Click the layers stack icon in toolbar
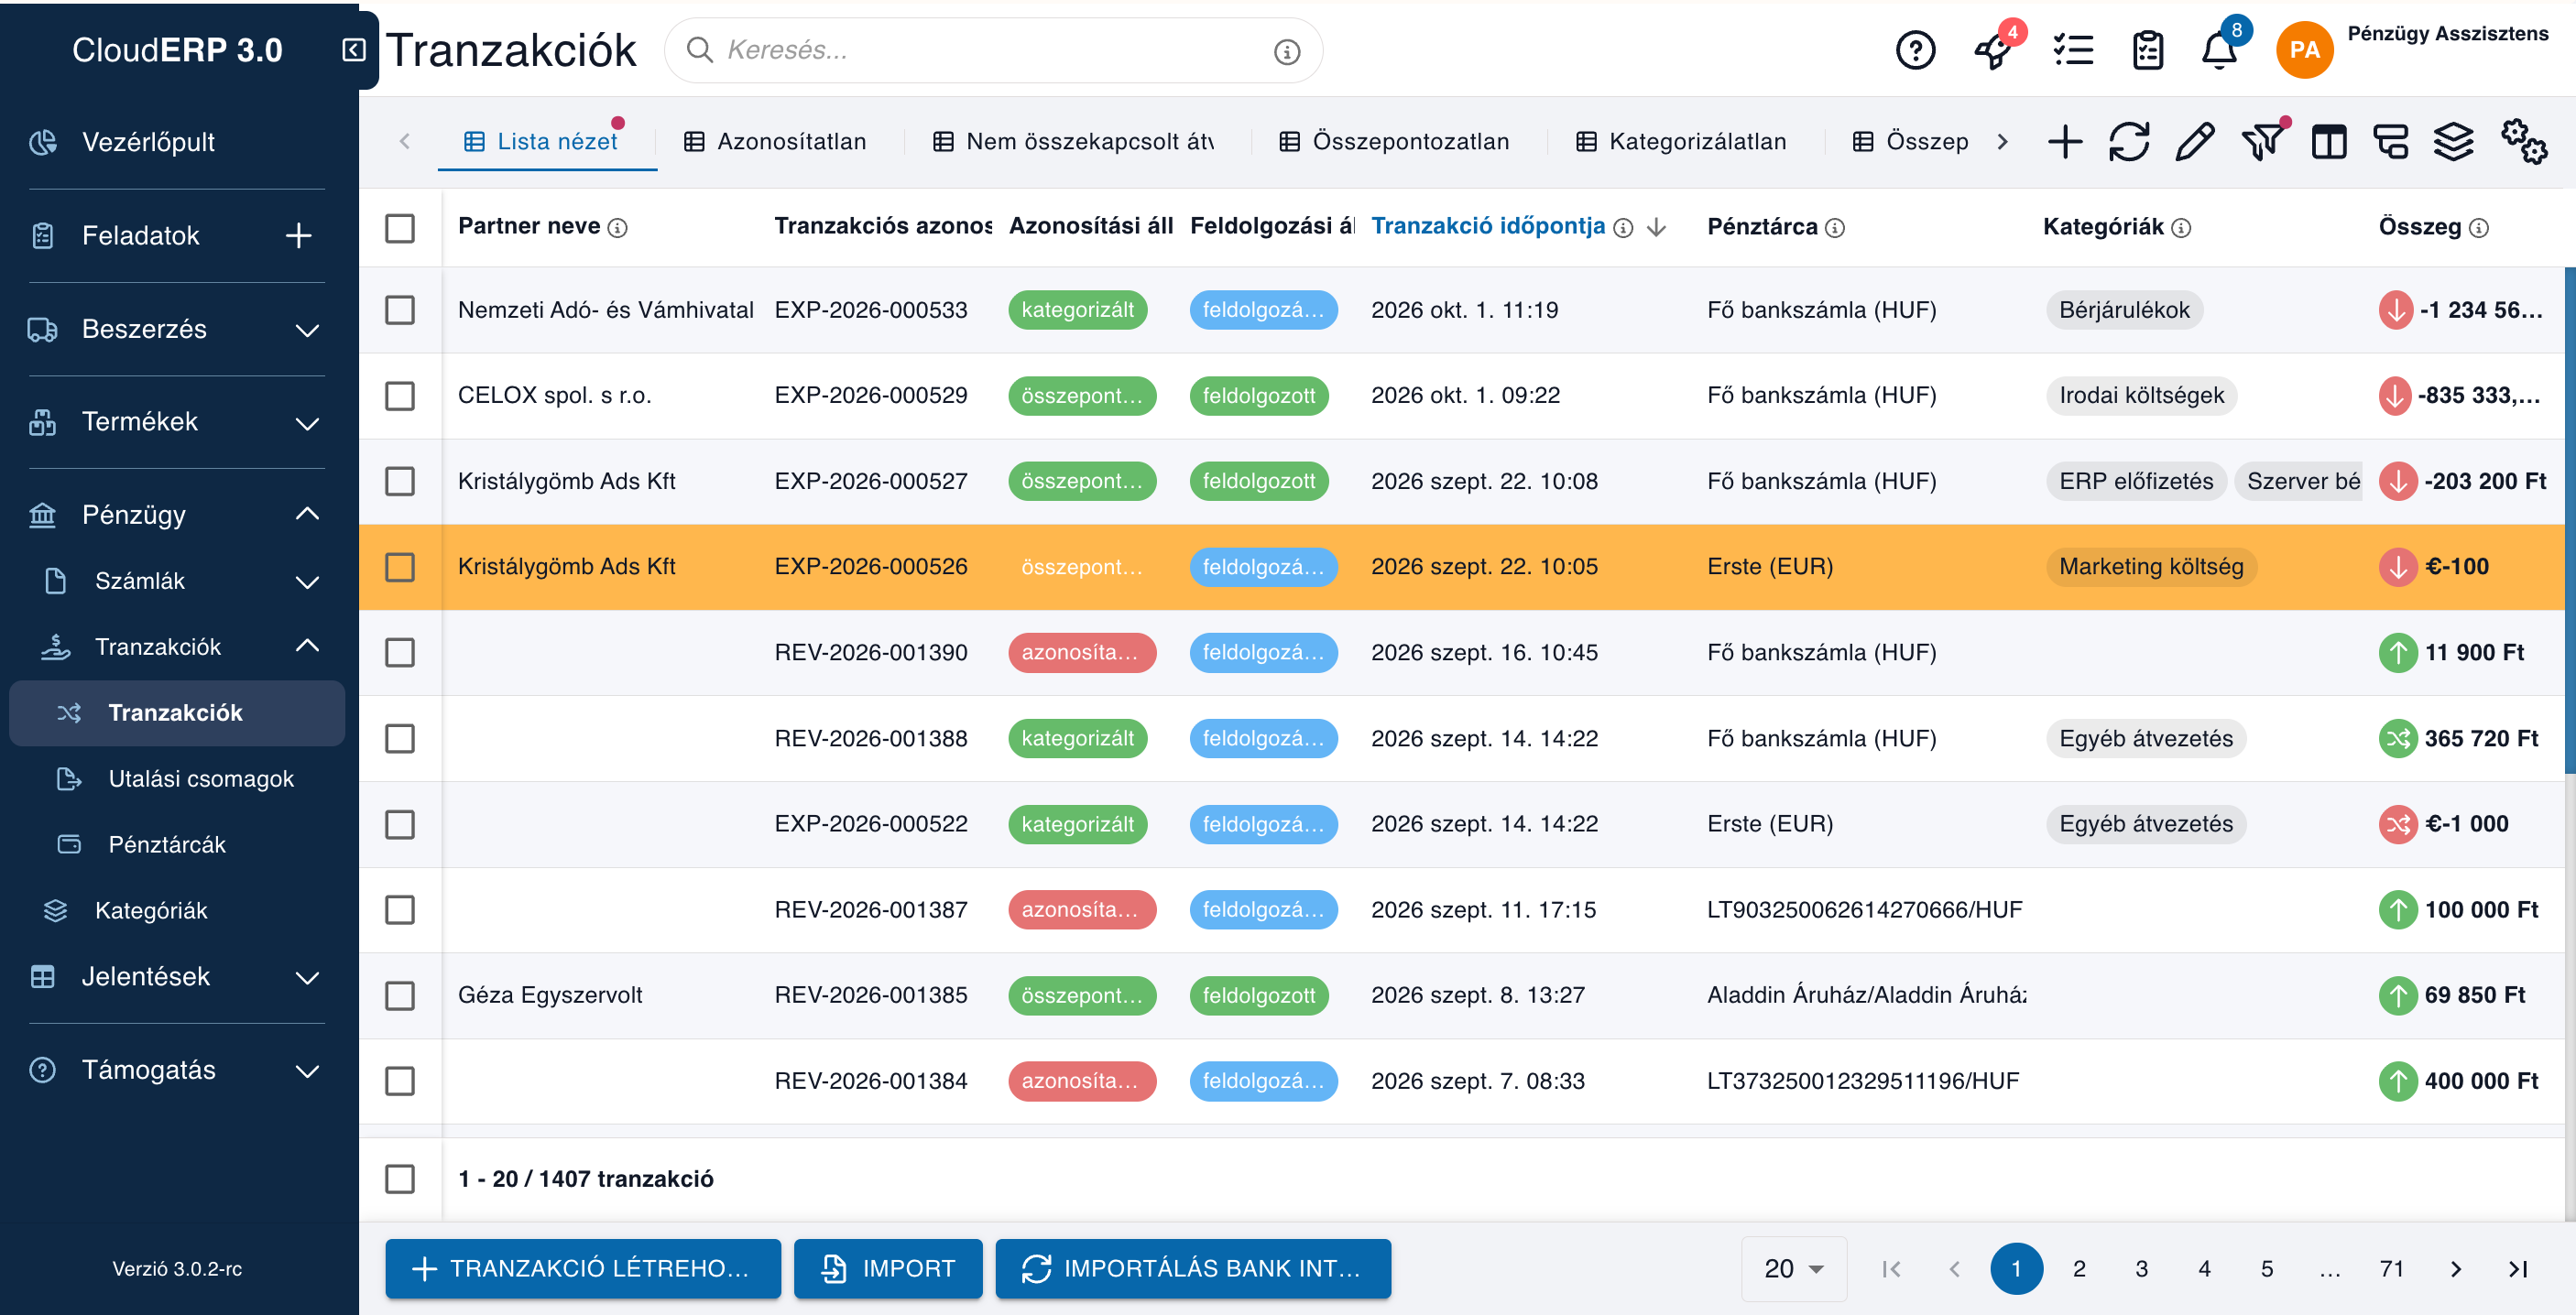 point(2453,142)
